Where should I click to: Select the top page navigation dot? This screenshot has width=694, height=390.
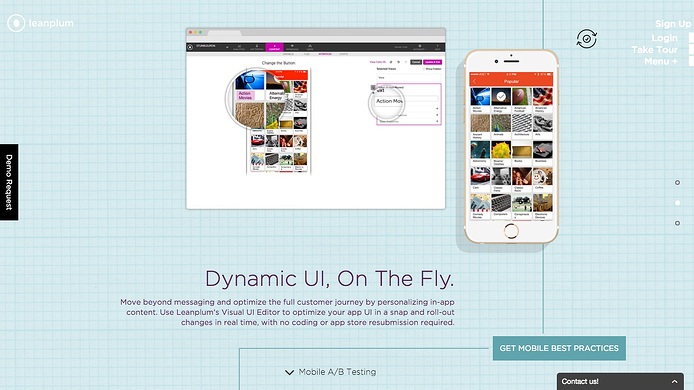click(677, 182)
